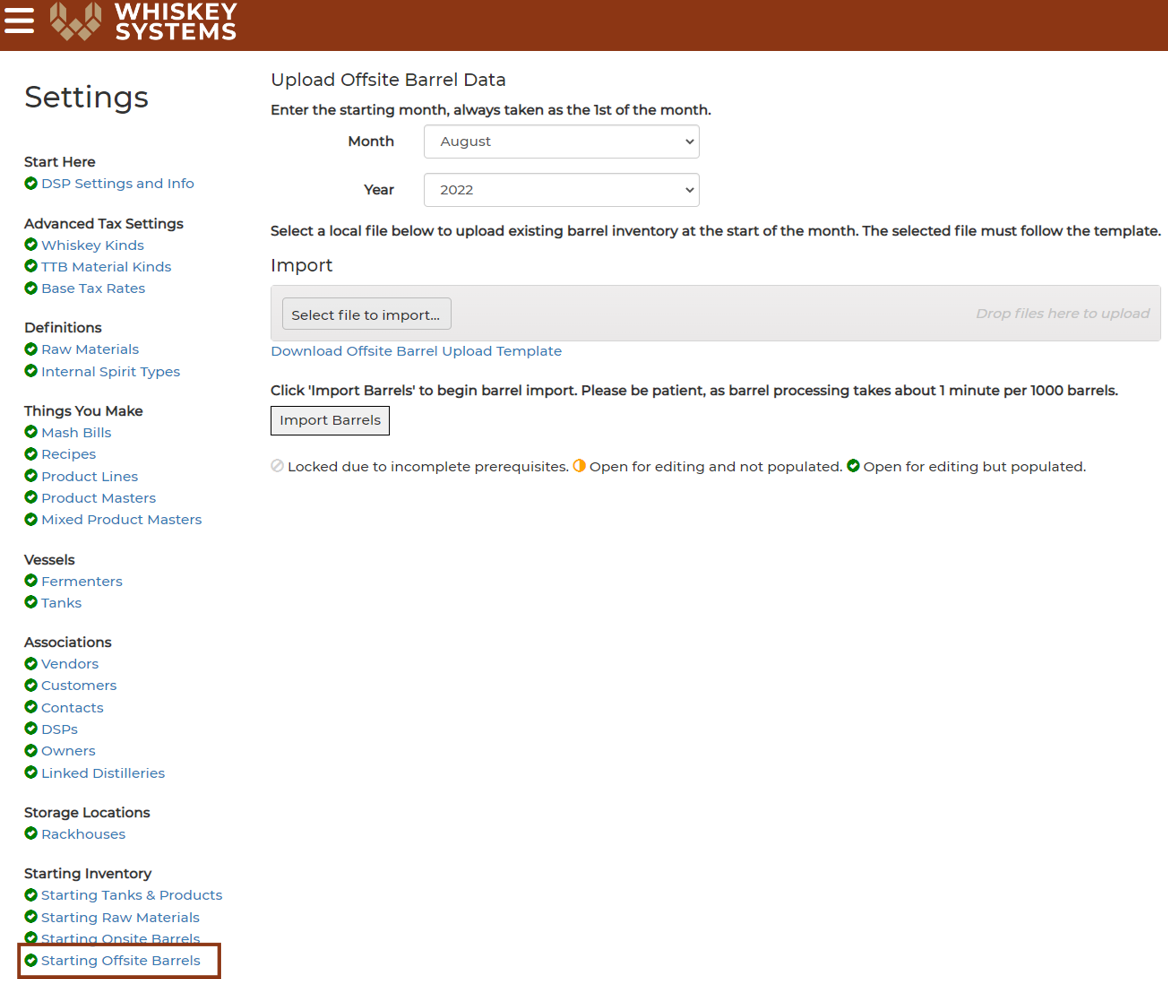Open DSP Settings and Info page

(x=118, y=183)
